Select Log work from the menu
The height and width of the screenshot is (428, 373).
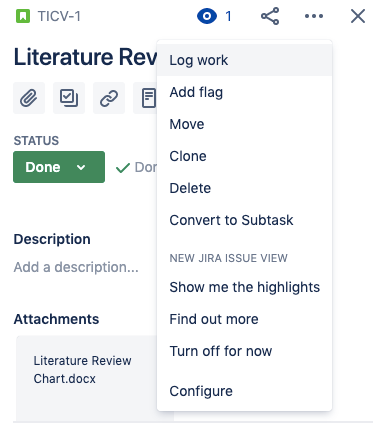(244, 60)
